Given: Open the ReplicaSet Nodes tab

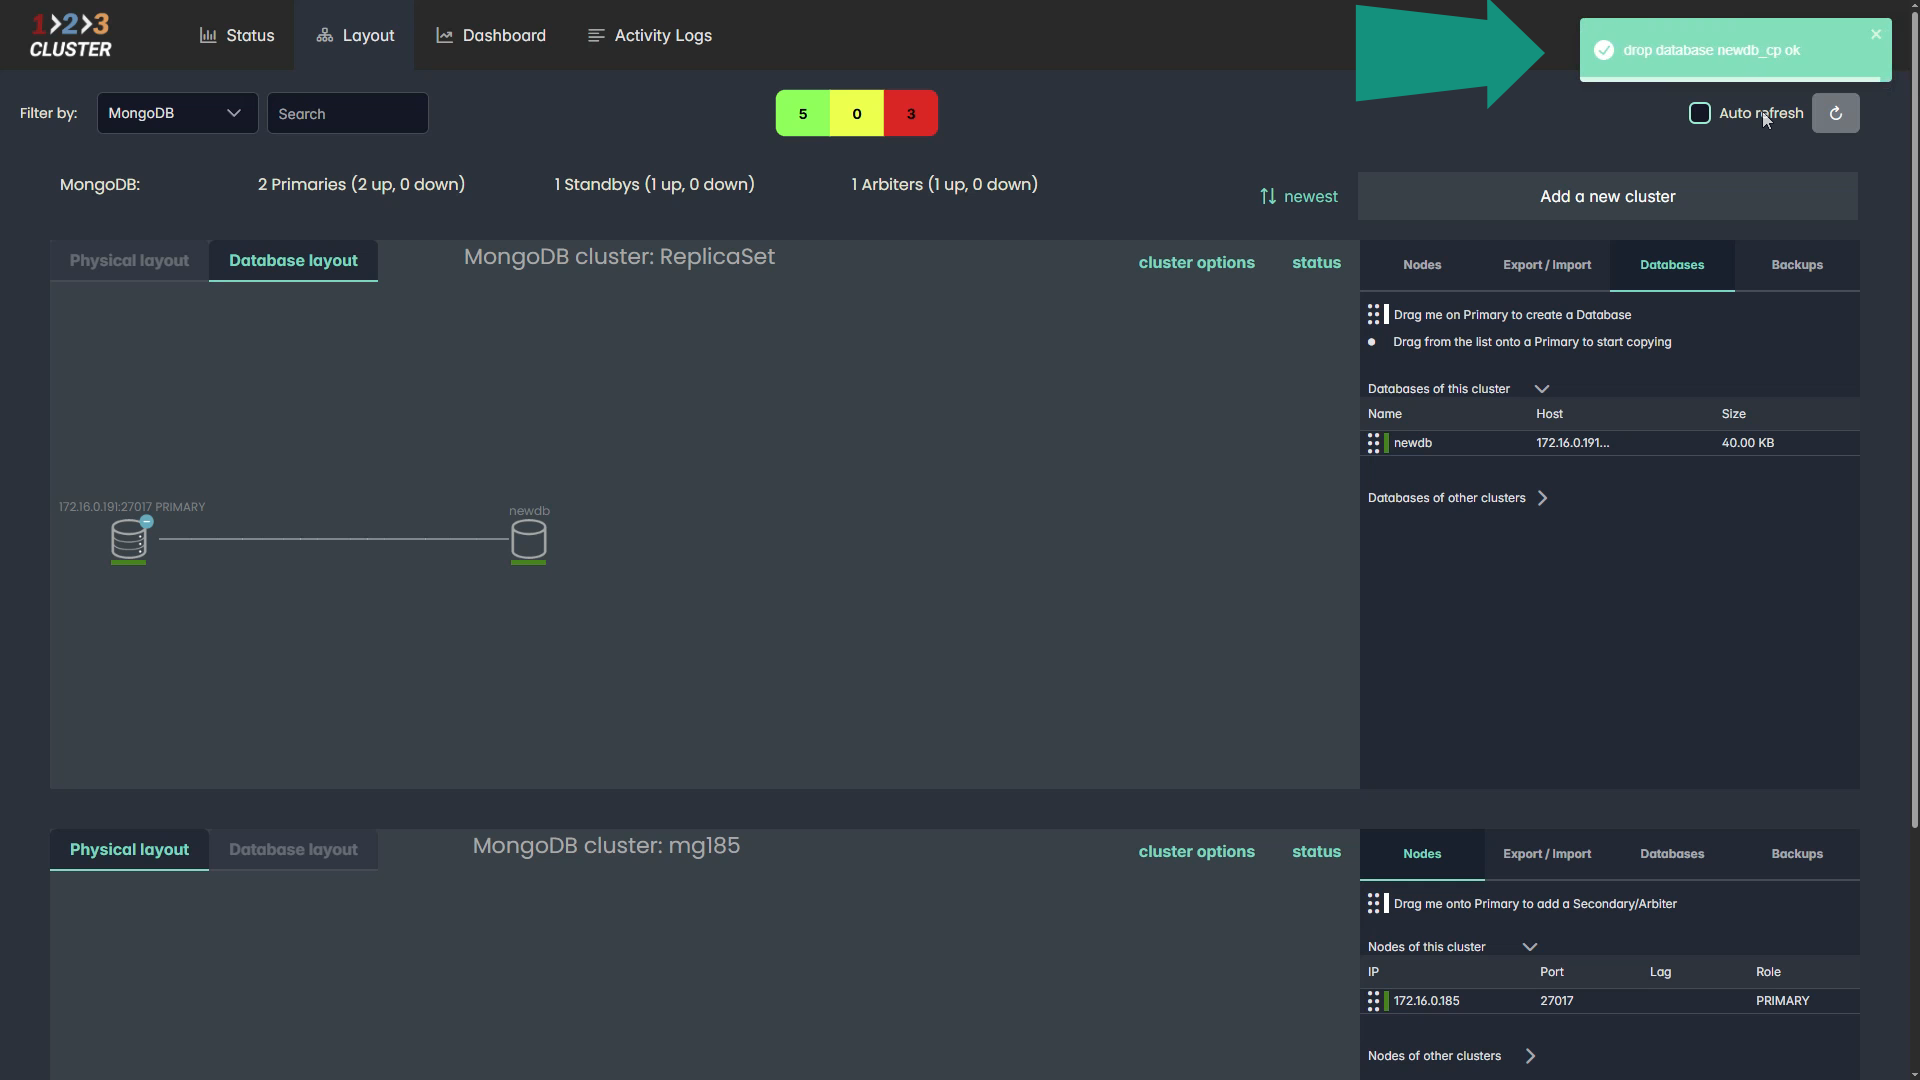Looking at the screenshot, I should click(1422, 265).
